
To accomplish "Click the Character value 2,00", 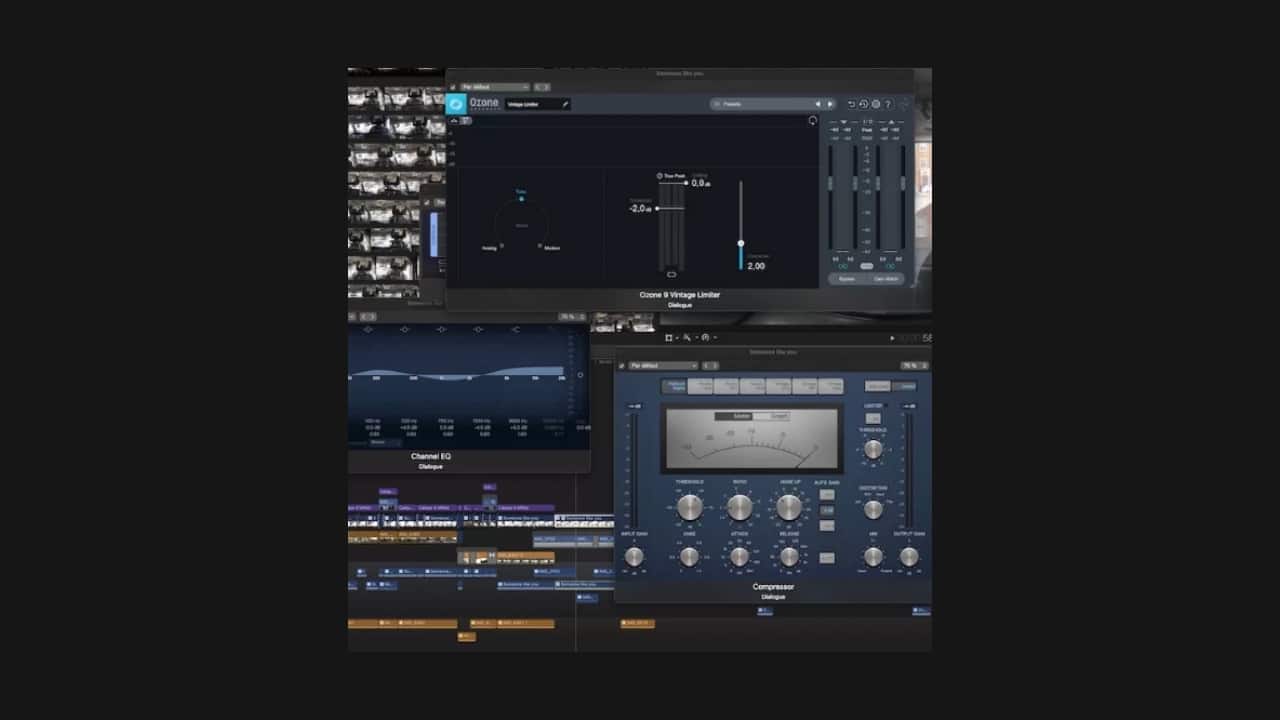I will tap(756, 266).
